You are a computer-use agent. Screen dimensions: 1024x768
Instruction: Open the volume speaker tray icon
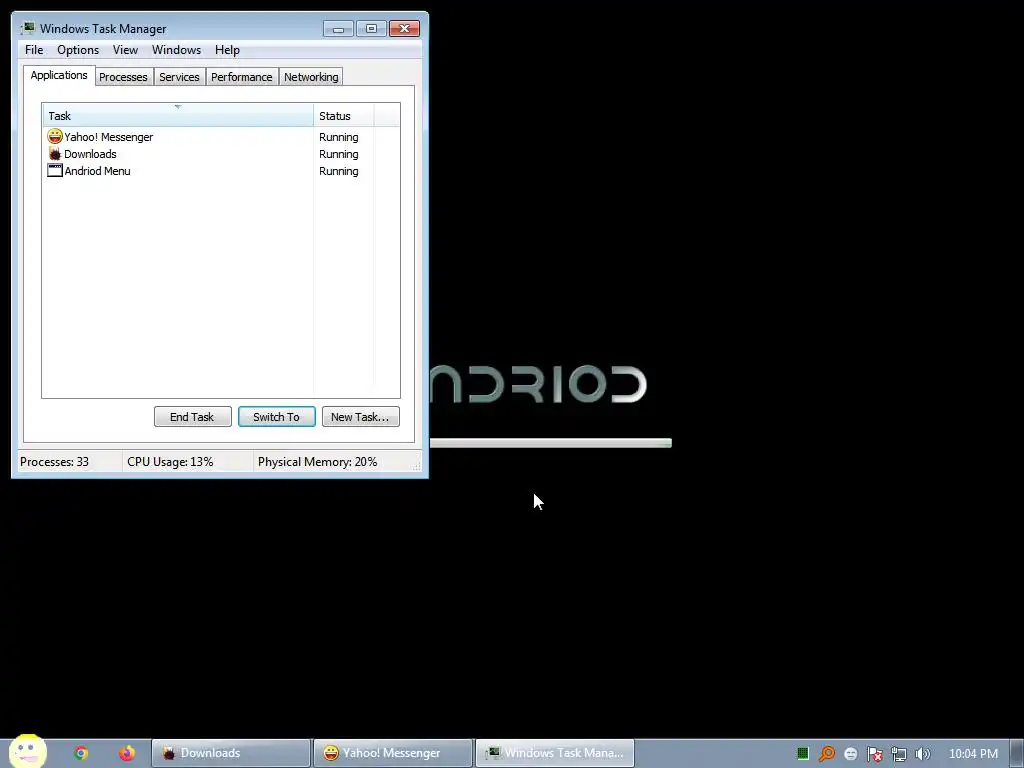pos(922,754)
